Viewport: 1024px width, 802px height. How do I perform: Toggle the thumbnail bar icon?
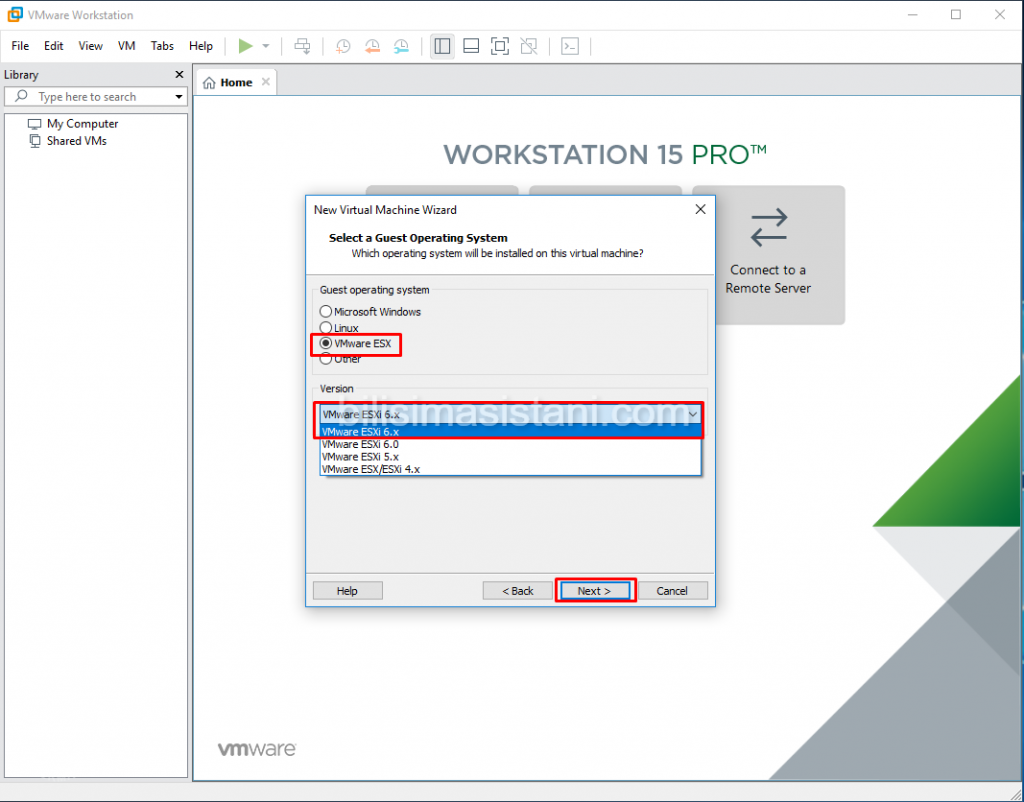pos(471,46)
